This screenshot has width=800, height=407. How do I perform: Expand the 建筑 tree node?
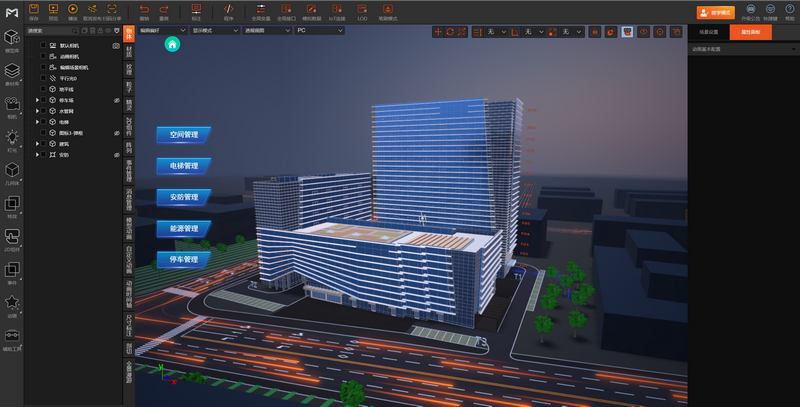37,144
